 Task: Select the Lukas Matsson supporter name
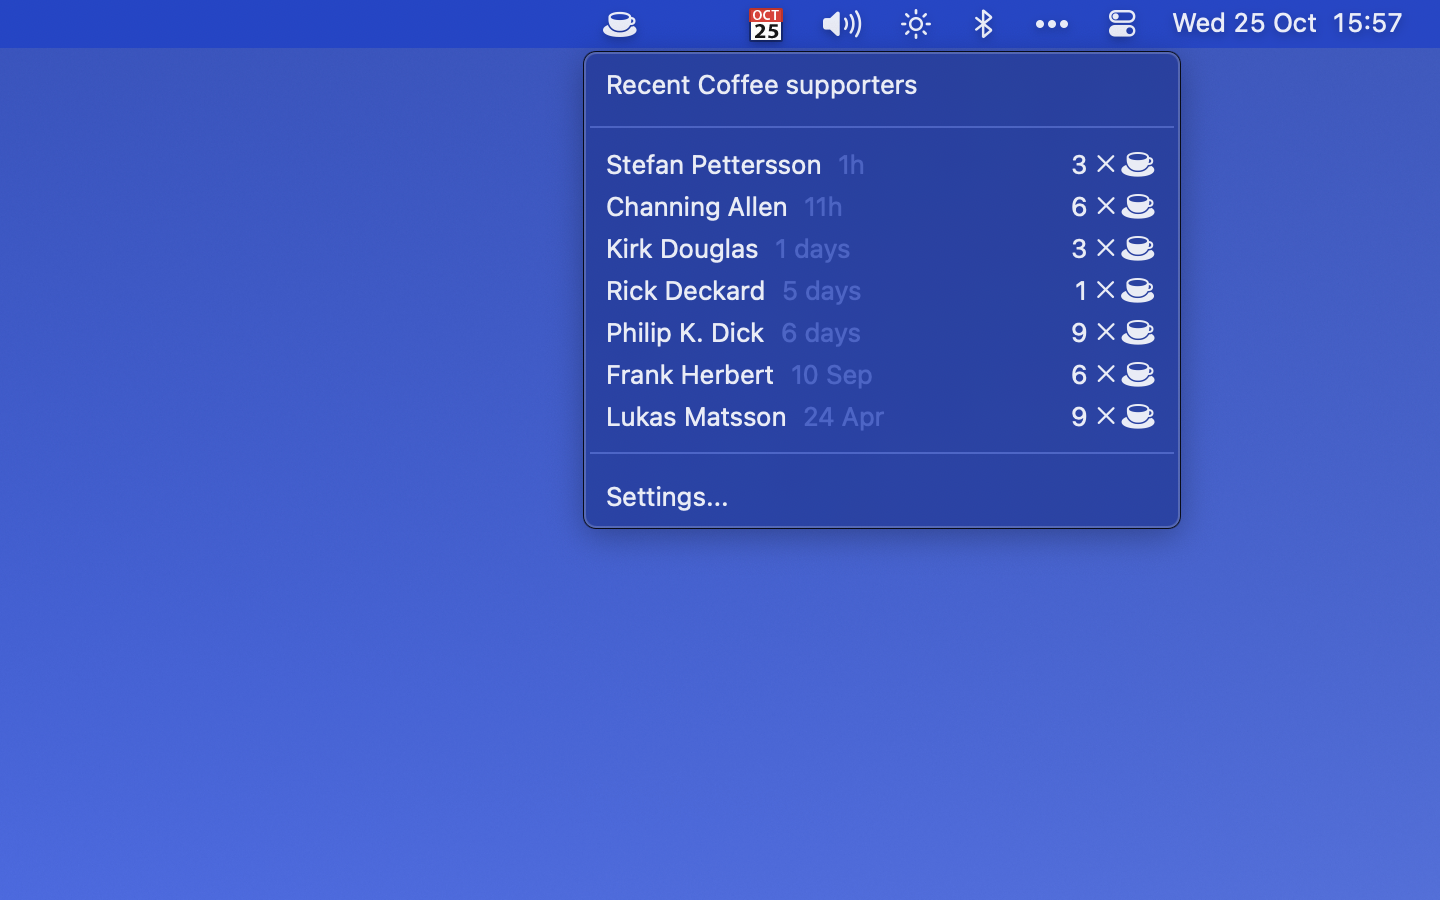point(696,416)
